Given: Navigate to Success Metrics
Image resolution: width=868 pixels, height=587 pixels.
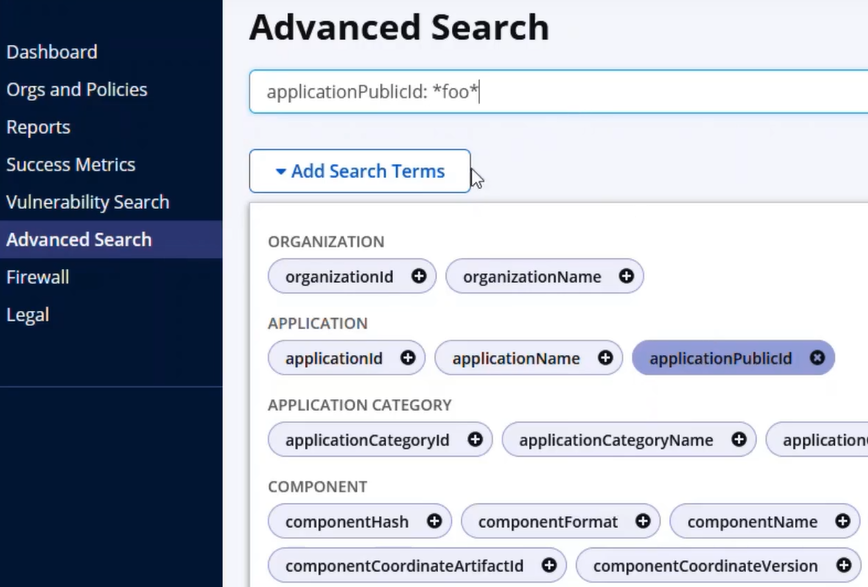Looking at the screenshot, I should click(71, 165).
